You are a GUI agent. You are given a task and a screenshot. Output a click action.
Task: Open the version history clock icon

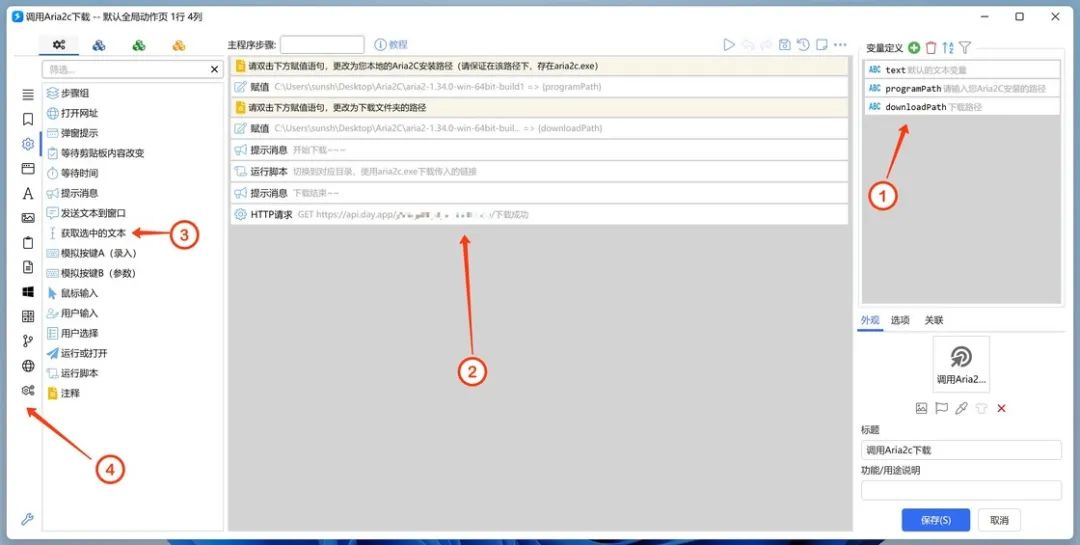tap(803, 45)
